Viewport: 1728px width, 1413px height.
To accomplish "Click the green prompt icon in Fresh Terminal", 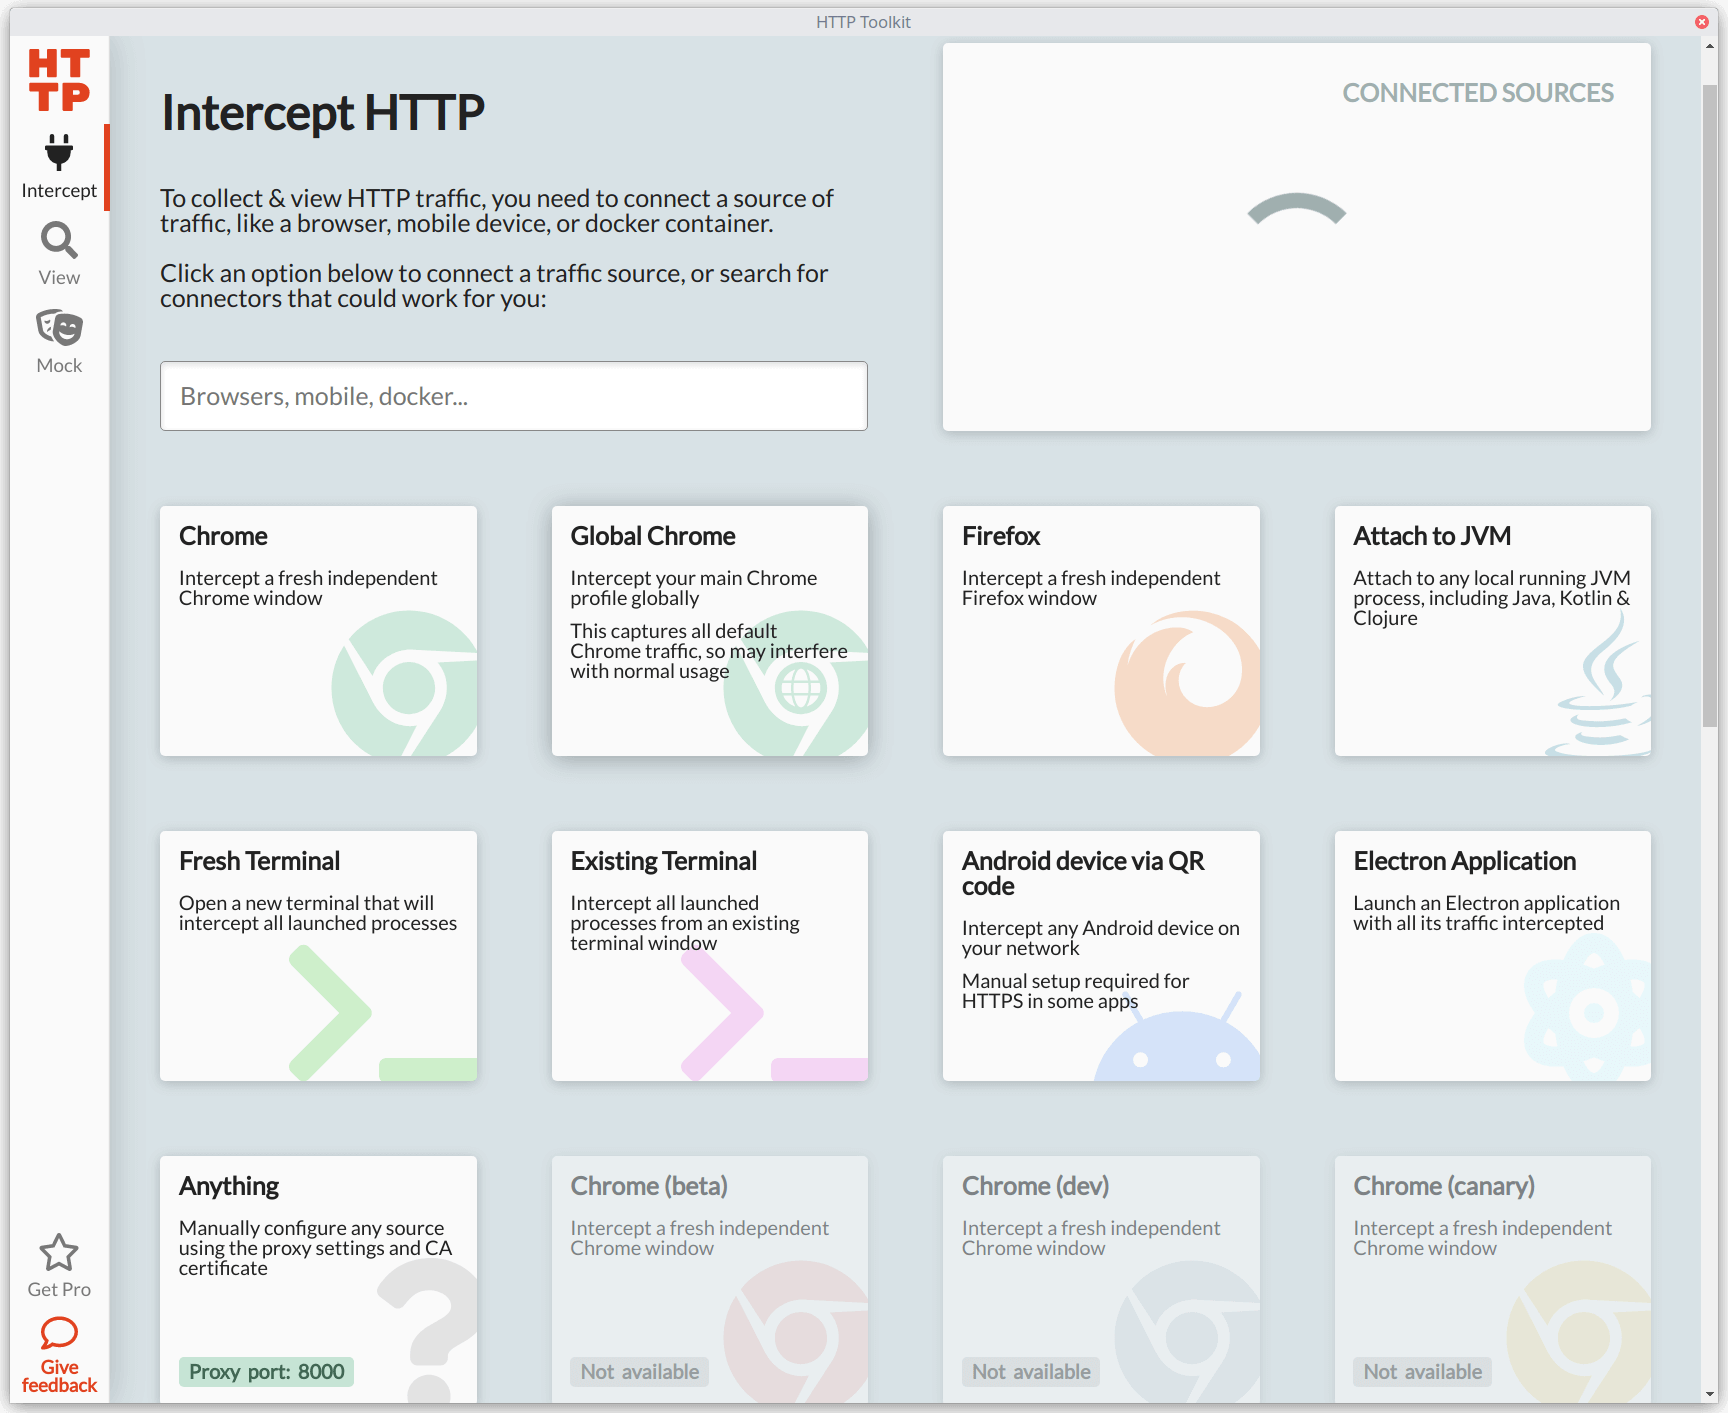I will coord(383,1013).
